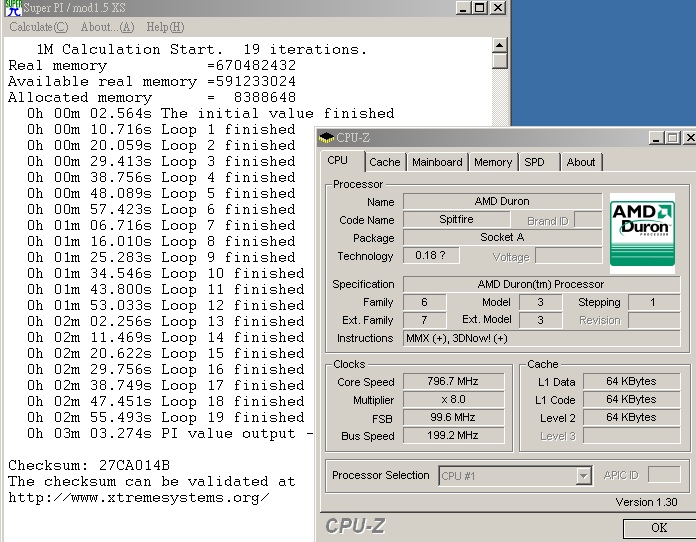Click the Spitfire Code Name field
This screenshot has height=542, width=696.
(456, 219)
